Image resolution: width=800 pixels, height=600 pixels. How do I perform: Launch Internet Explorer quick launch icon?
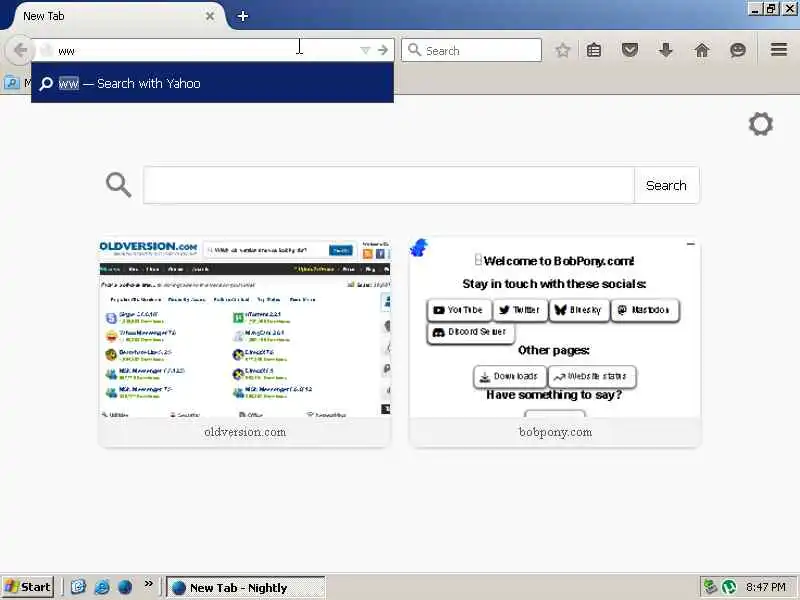[x=102, y=587]
